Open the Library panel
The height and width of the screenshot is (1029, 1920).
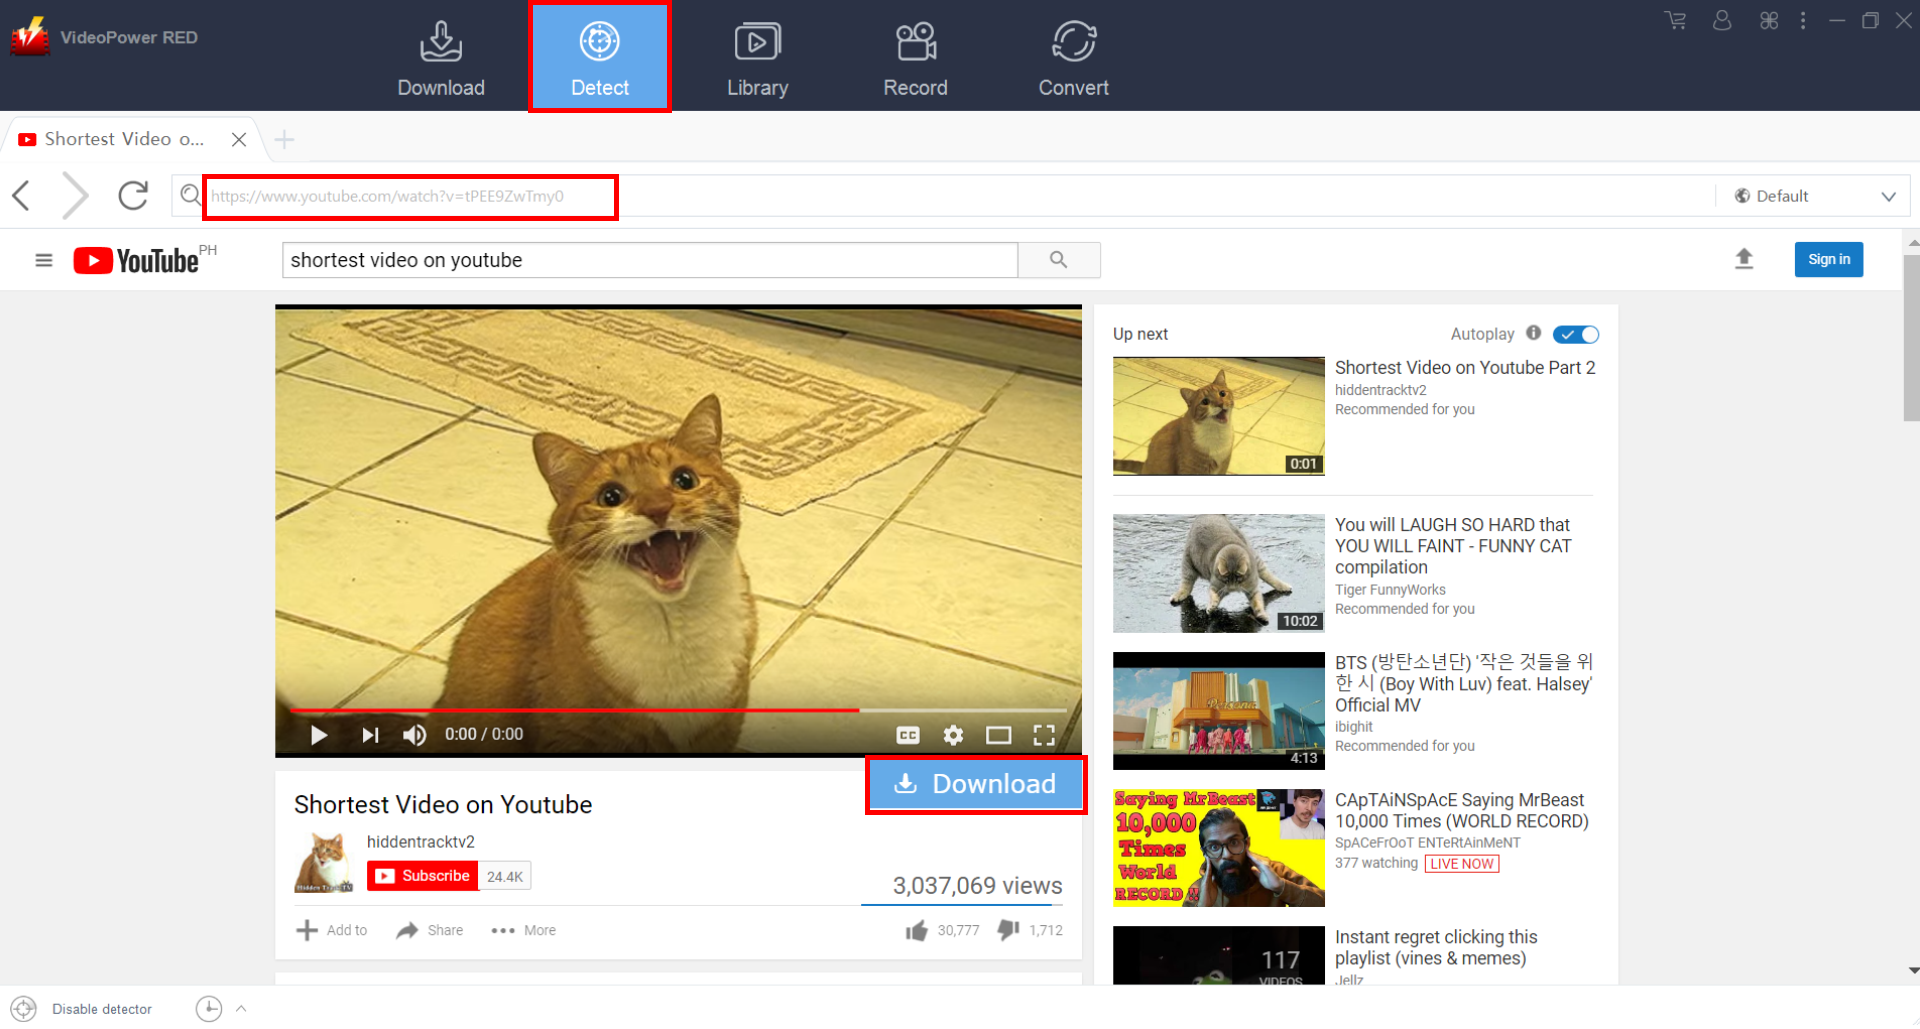pyautogui.click(x=757, y=57)
